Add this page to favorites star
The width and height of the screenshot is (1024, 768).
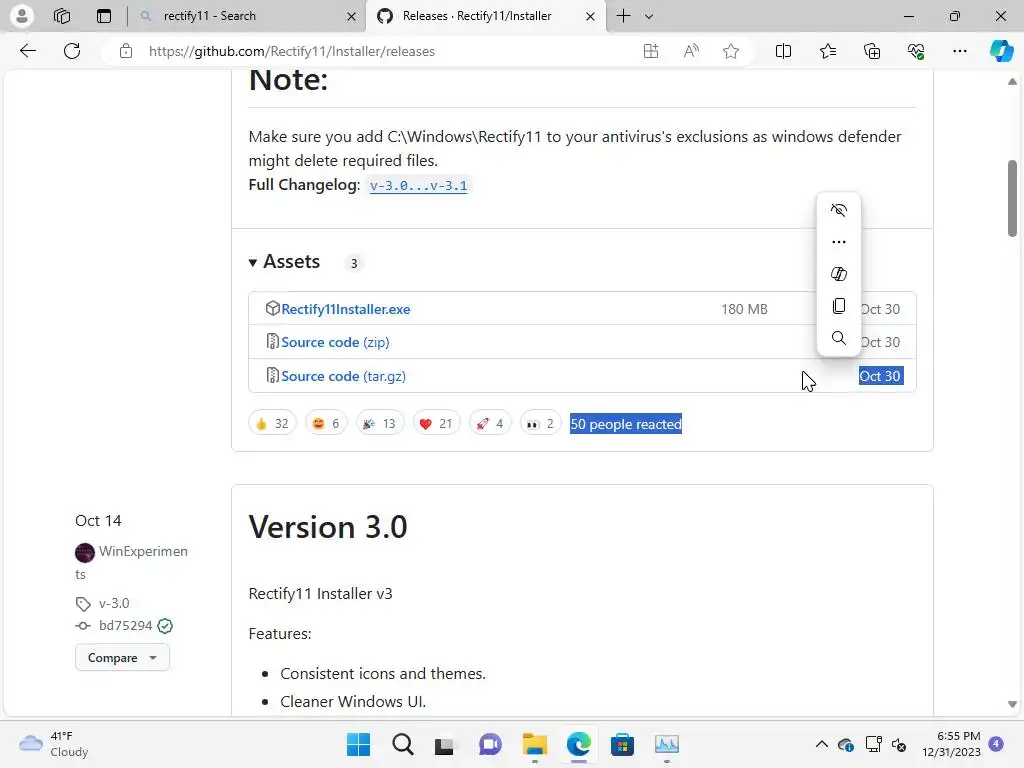tap(731, 51)
